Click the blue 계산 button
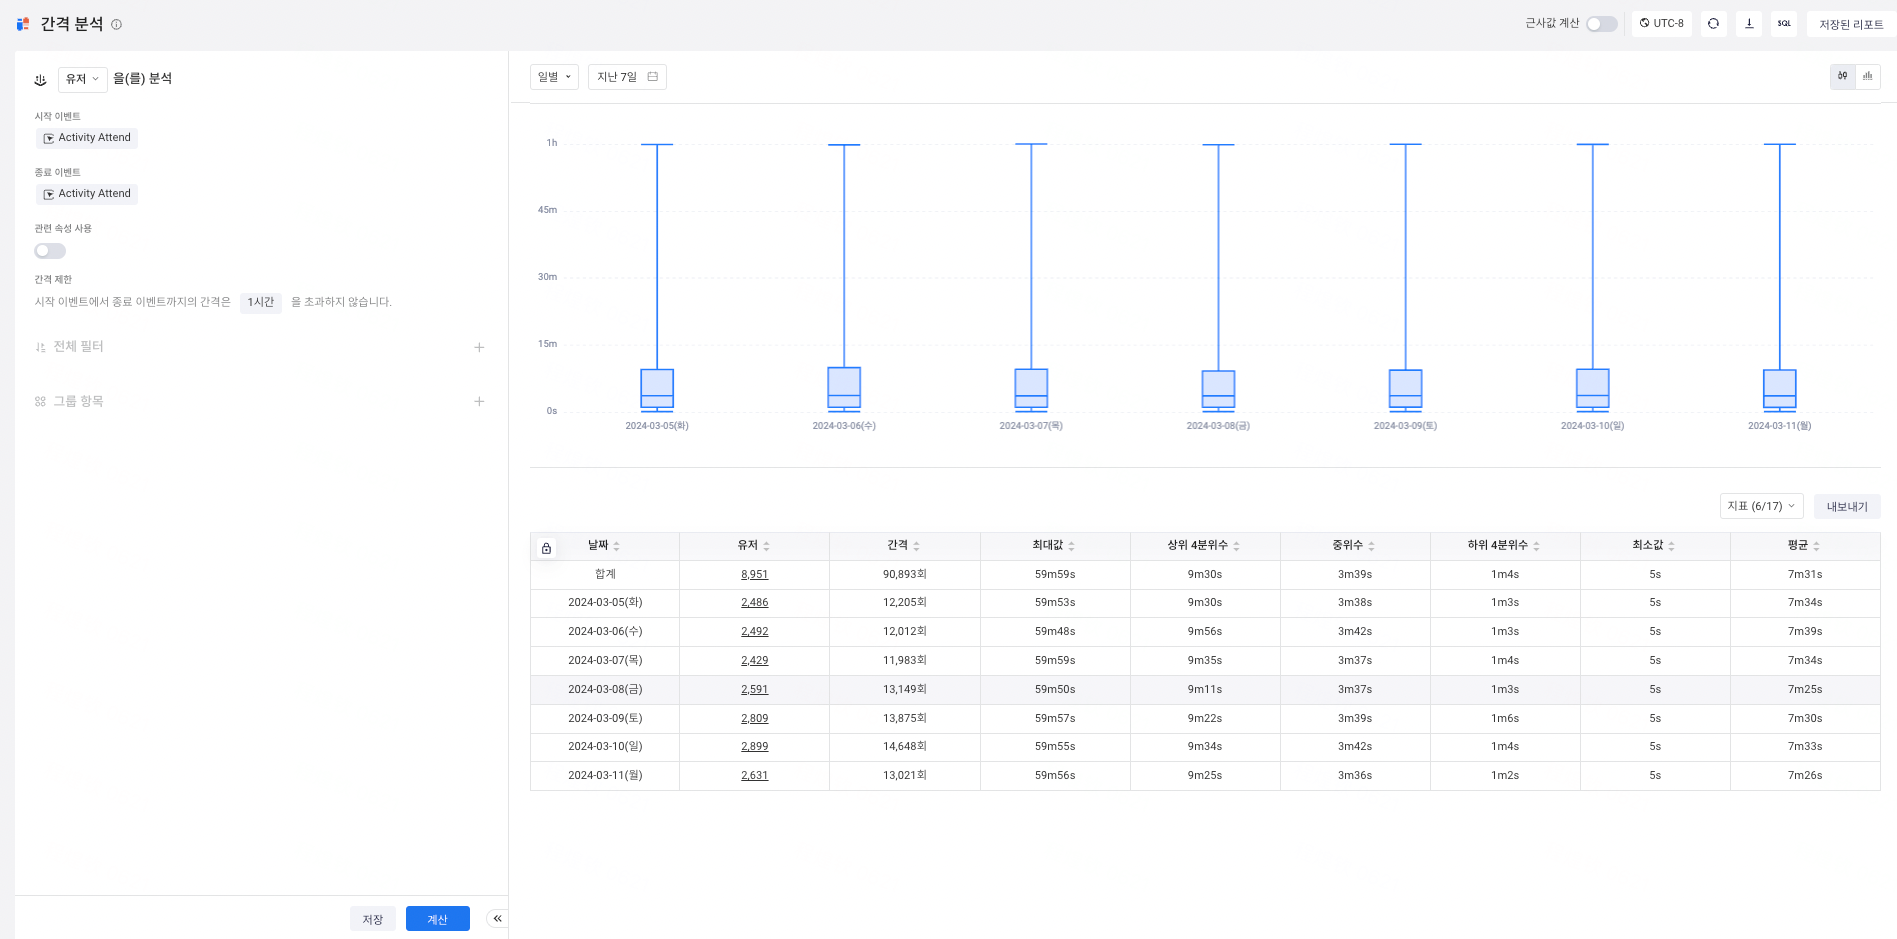Screen dimensions: 1897x939 [437, 919]
